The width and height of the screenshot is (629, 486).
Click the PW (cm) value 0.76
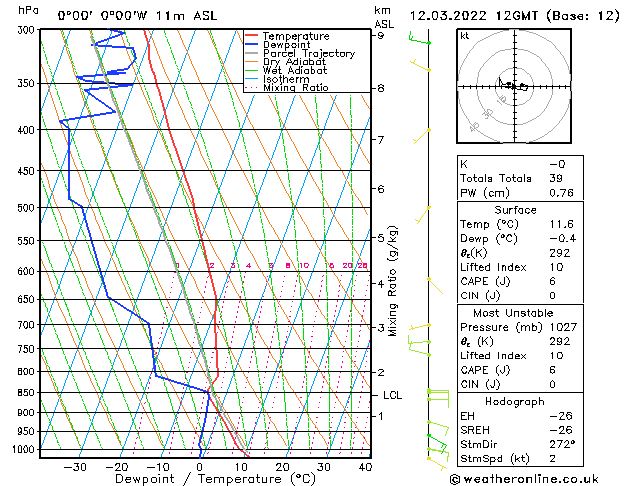[561, 193]
